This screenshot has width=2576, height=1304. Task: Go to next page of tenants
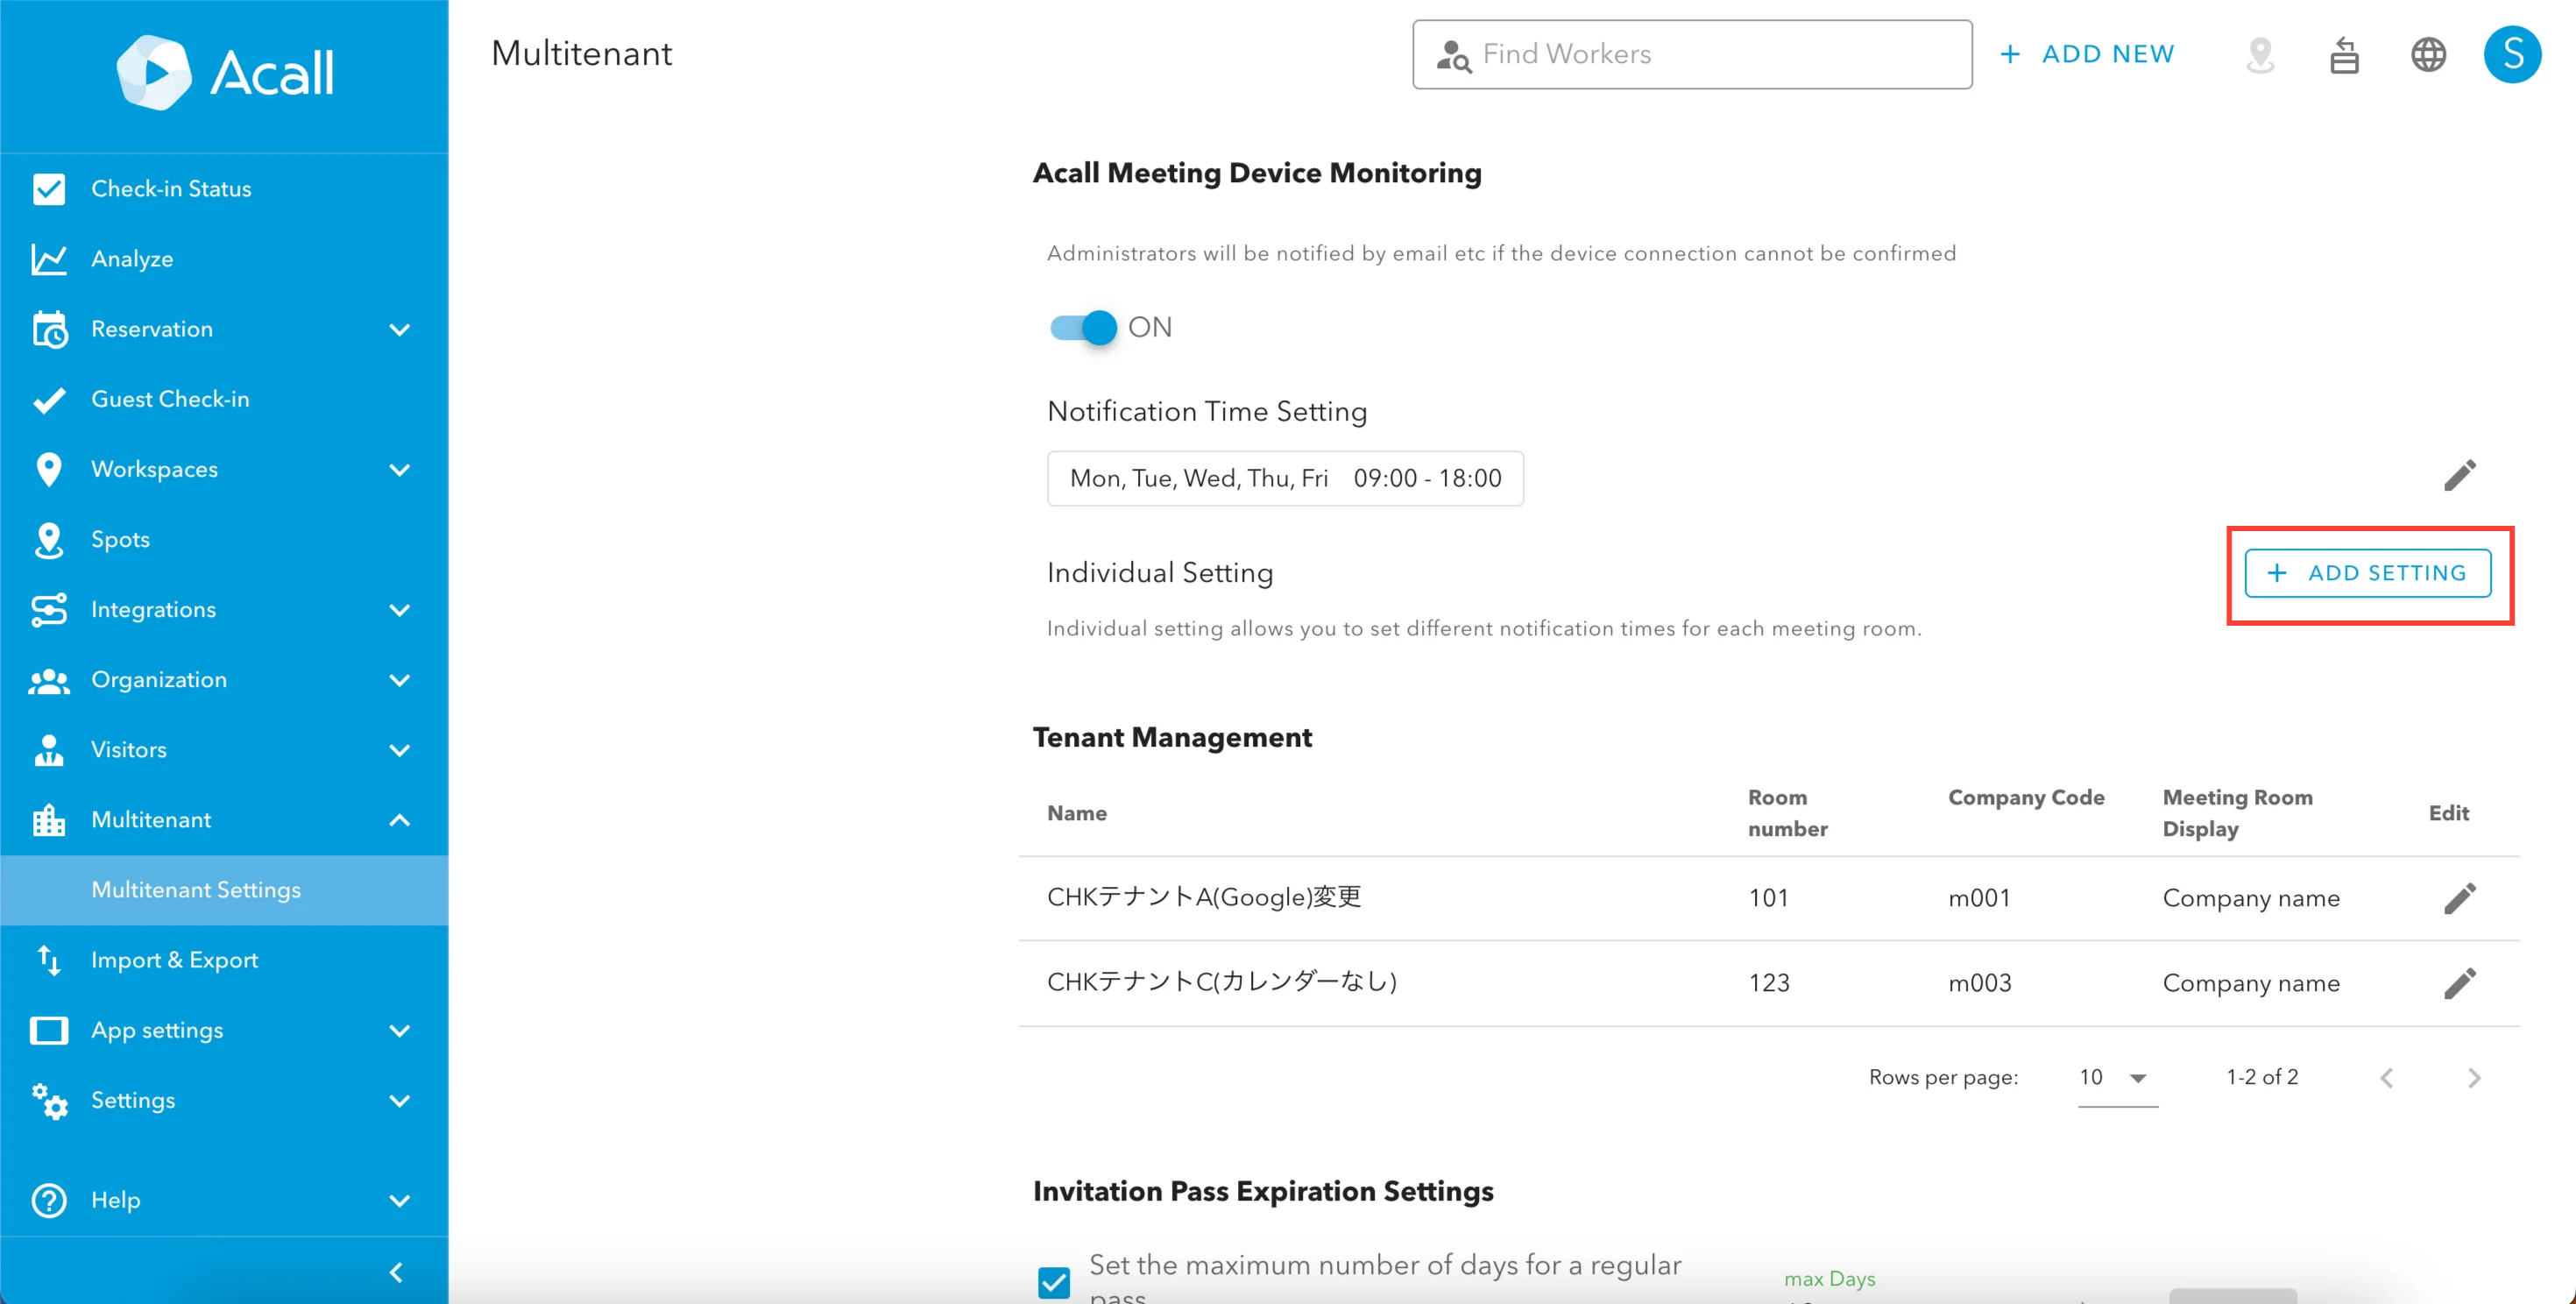click(2473, 1078)
